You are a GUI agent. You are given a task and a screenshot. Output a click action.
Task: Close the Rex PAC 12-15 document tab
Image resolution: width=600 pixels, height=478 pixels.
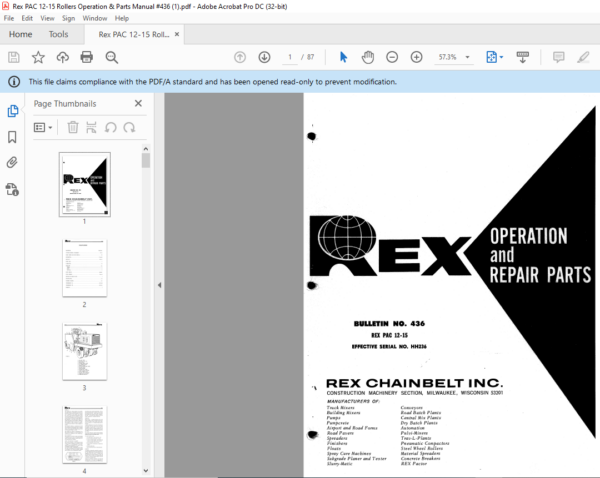(177, 34)
